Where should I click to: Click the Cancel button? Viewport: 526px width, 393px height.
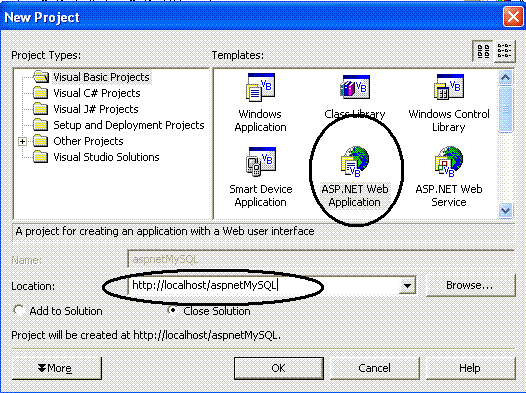375,368
